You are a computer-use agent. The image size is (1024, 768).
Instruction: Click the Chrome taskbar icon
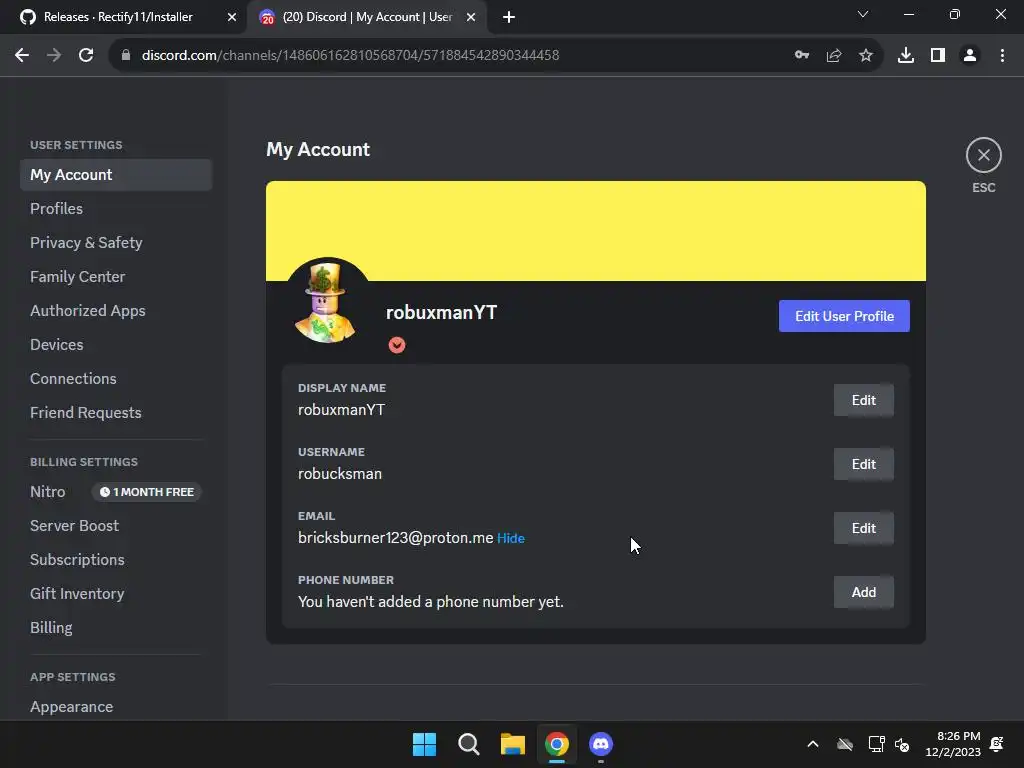coord(556,744)
